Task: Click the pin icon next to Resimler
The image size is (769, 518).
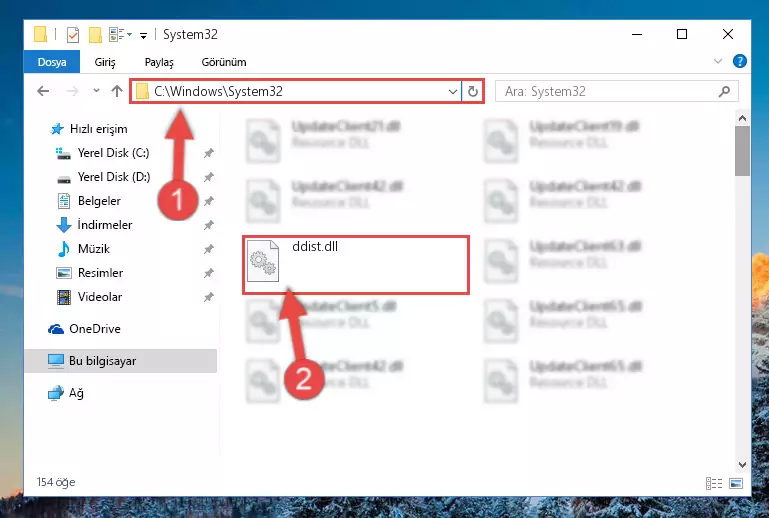Action: (209, 273)
